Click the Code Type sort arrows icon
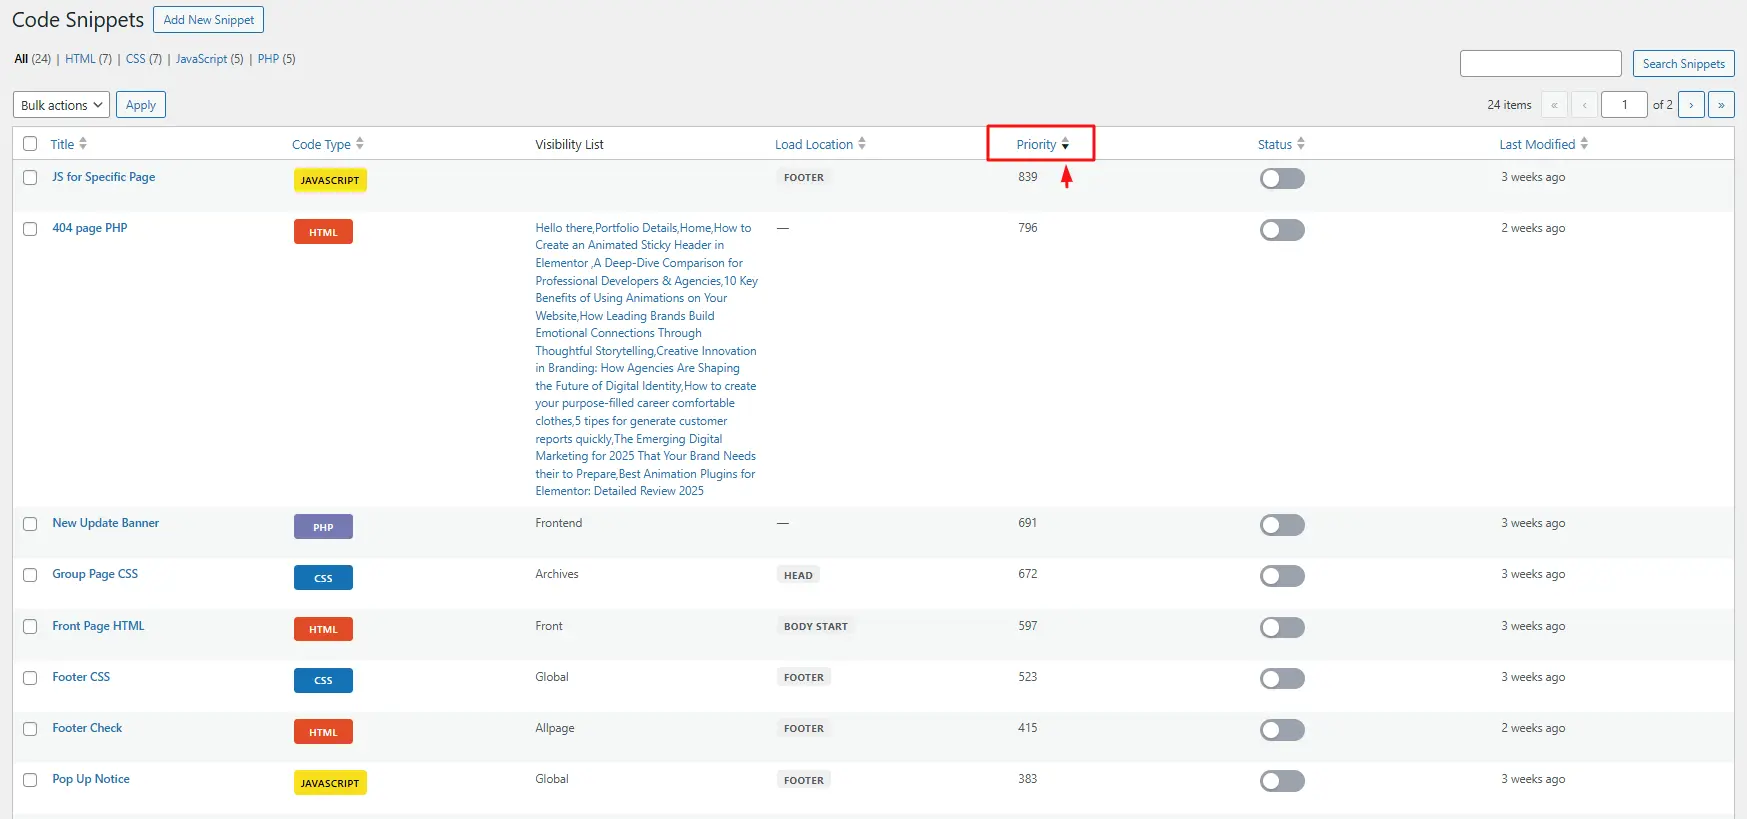This screenshot has width=1747, height=819. tap(360, 144)
